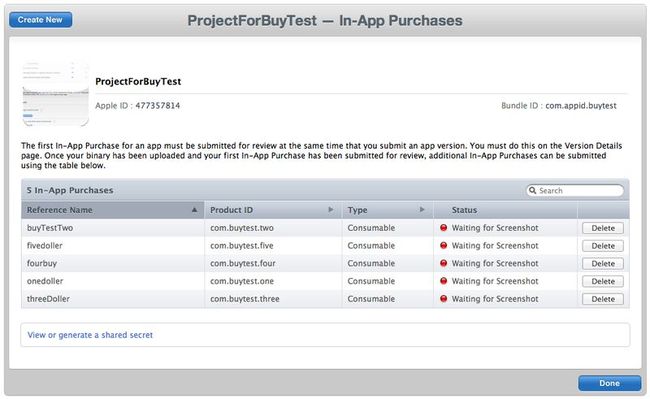
Task: Delete the fourbuy purchase
Action: 603,264
